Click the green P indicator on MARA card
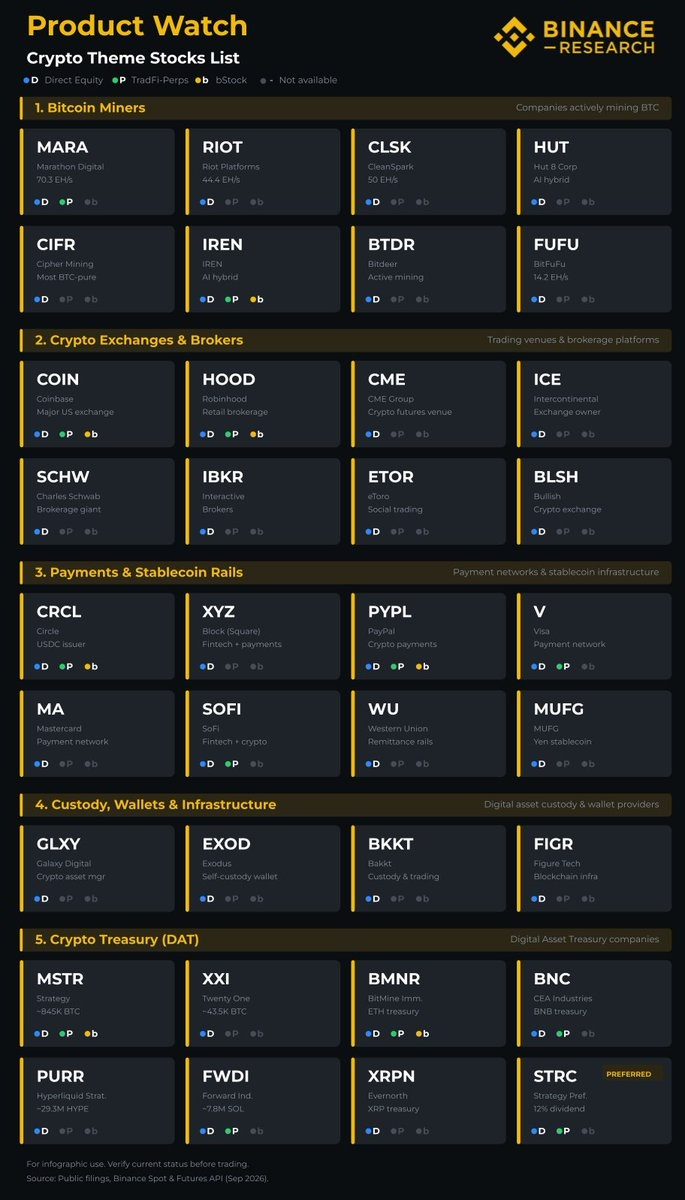 point(65,202)
